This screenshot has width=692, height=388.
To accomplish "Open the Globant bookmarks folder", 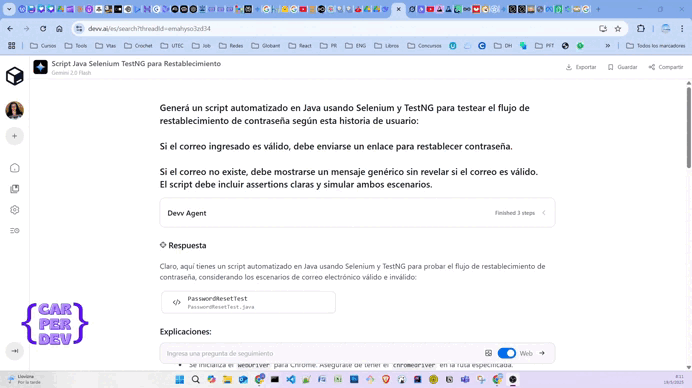I will tap(266, 45).
